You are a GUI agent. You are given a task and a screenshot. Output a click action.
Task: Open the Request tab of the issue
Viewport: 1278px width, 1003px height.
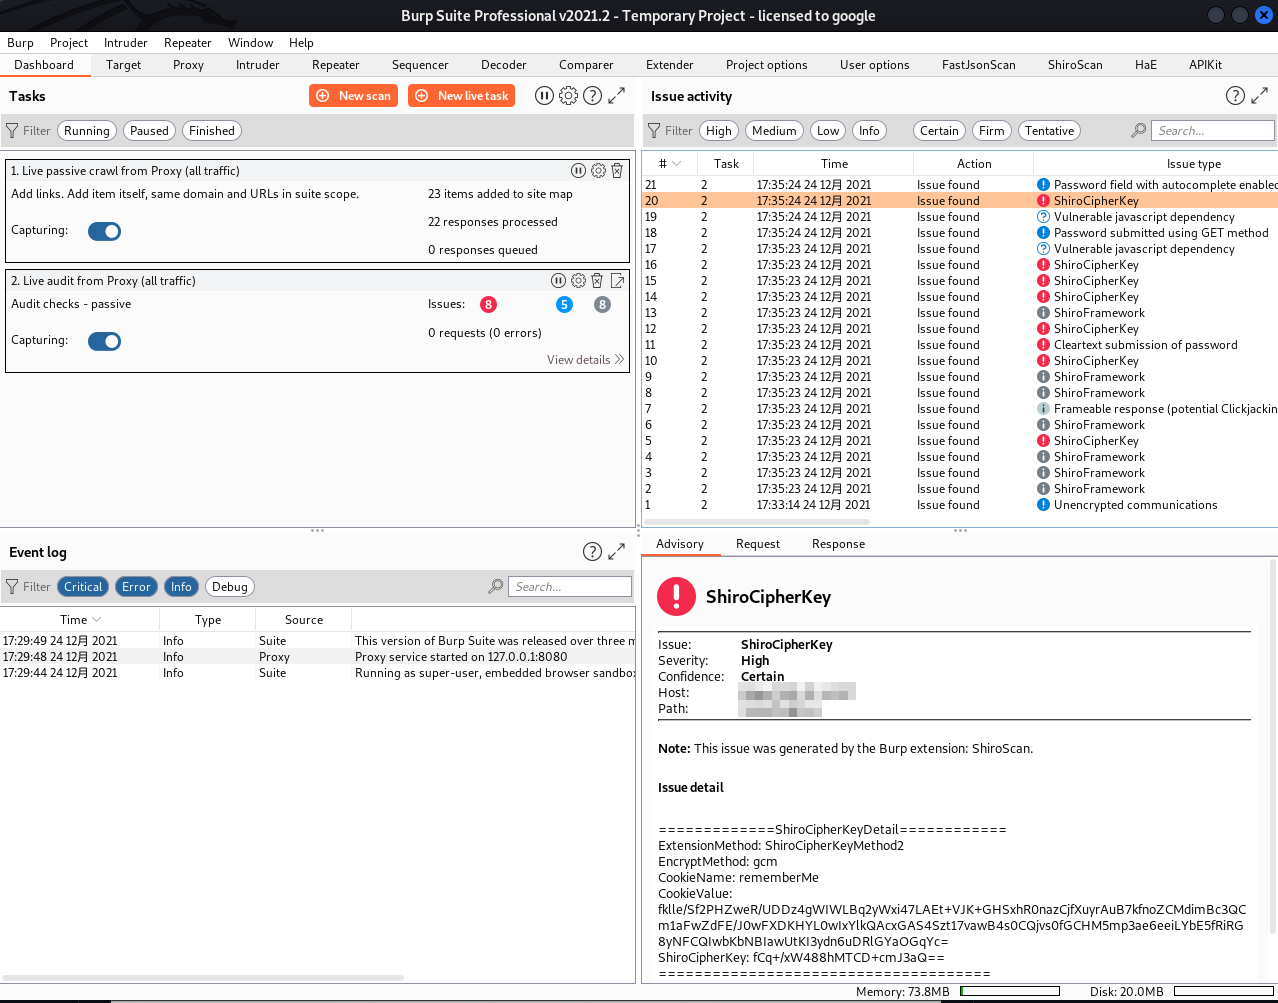757,543
